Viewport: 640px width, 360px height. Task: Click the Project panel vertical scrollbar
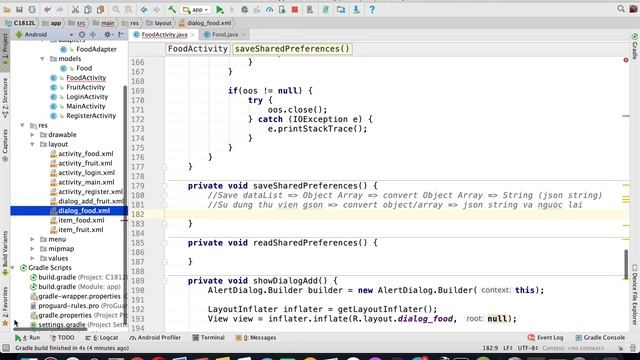click(125, 204)
